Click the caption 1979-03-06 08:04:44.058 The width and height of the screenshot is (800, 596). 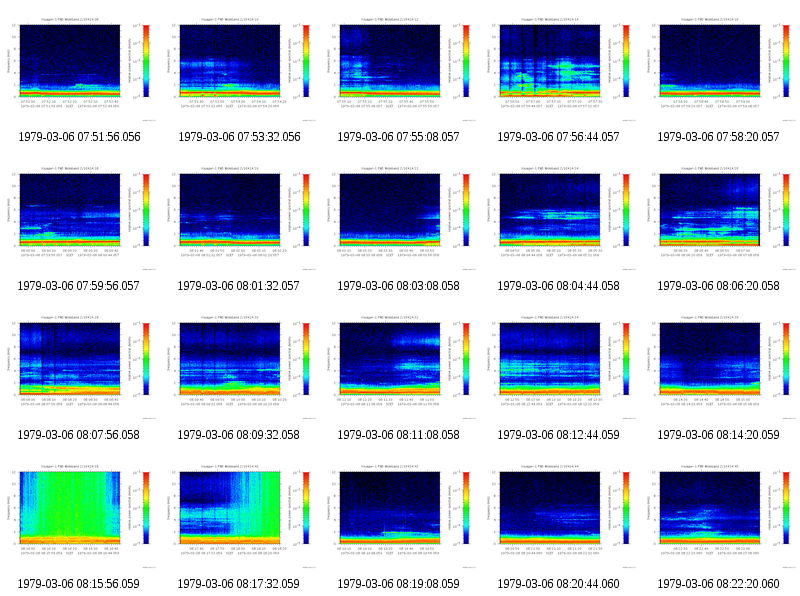pyautogui.click(x=559, y=286)
